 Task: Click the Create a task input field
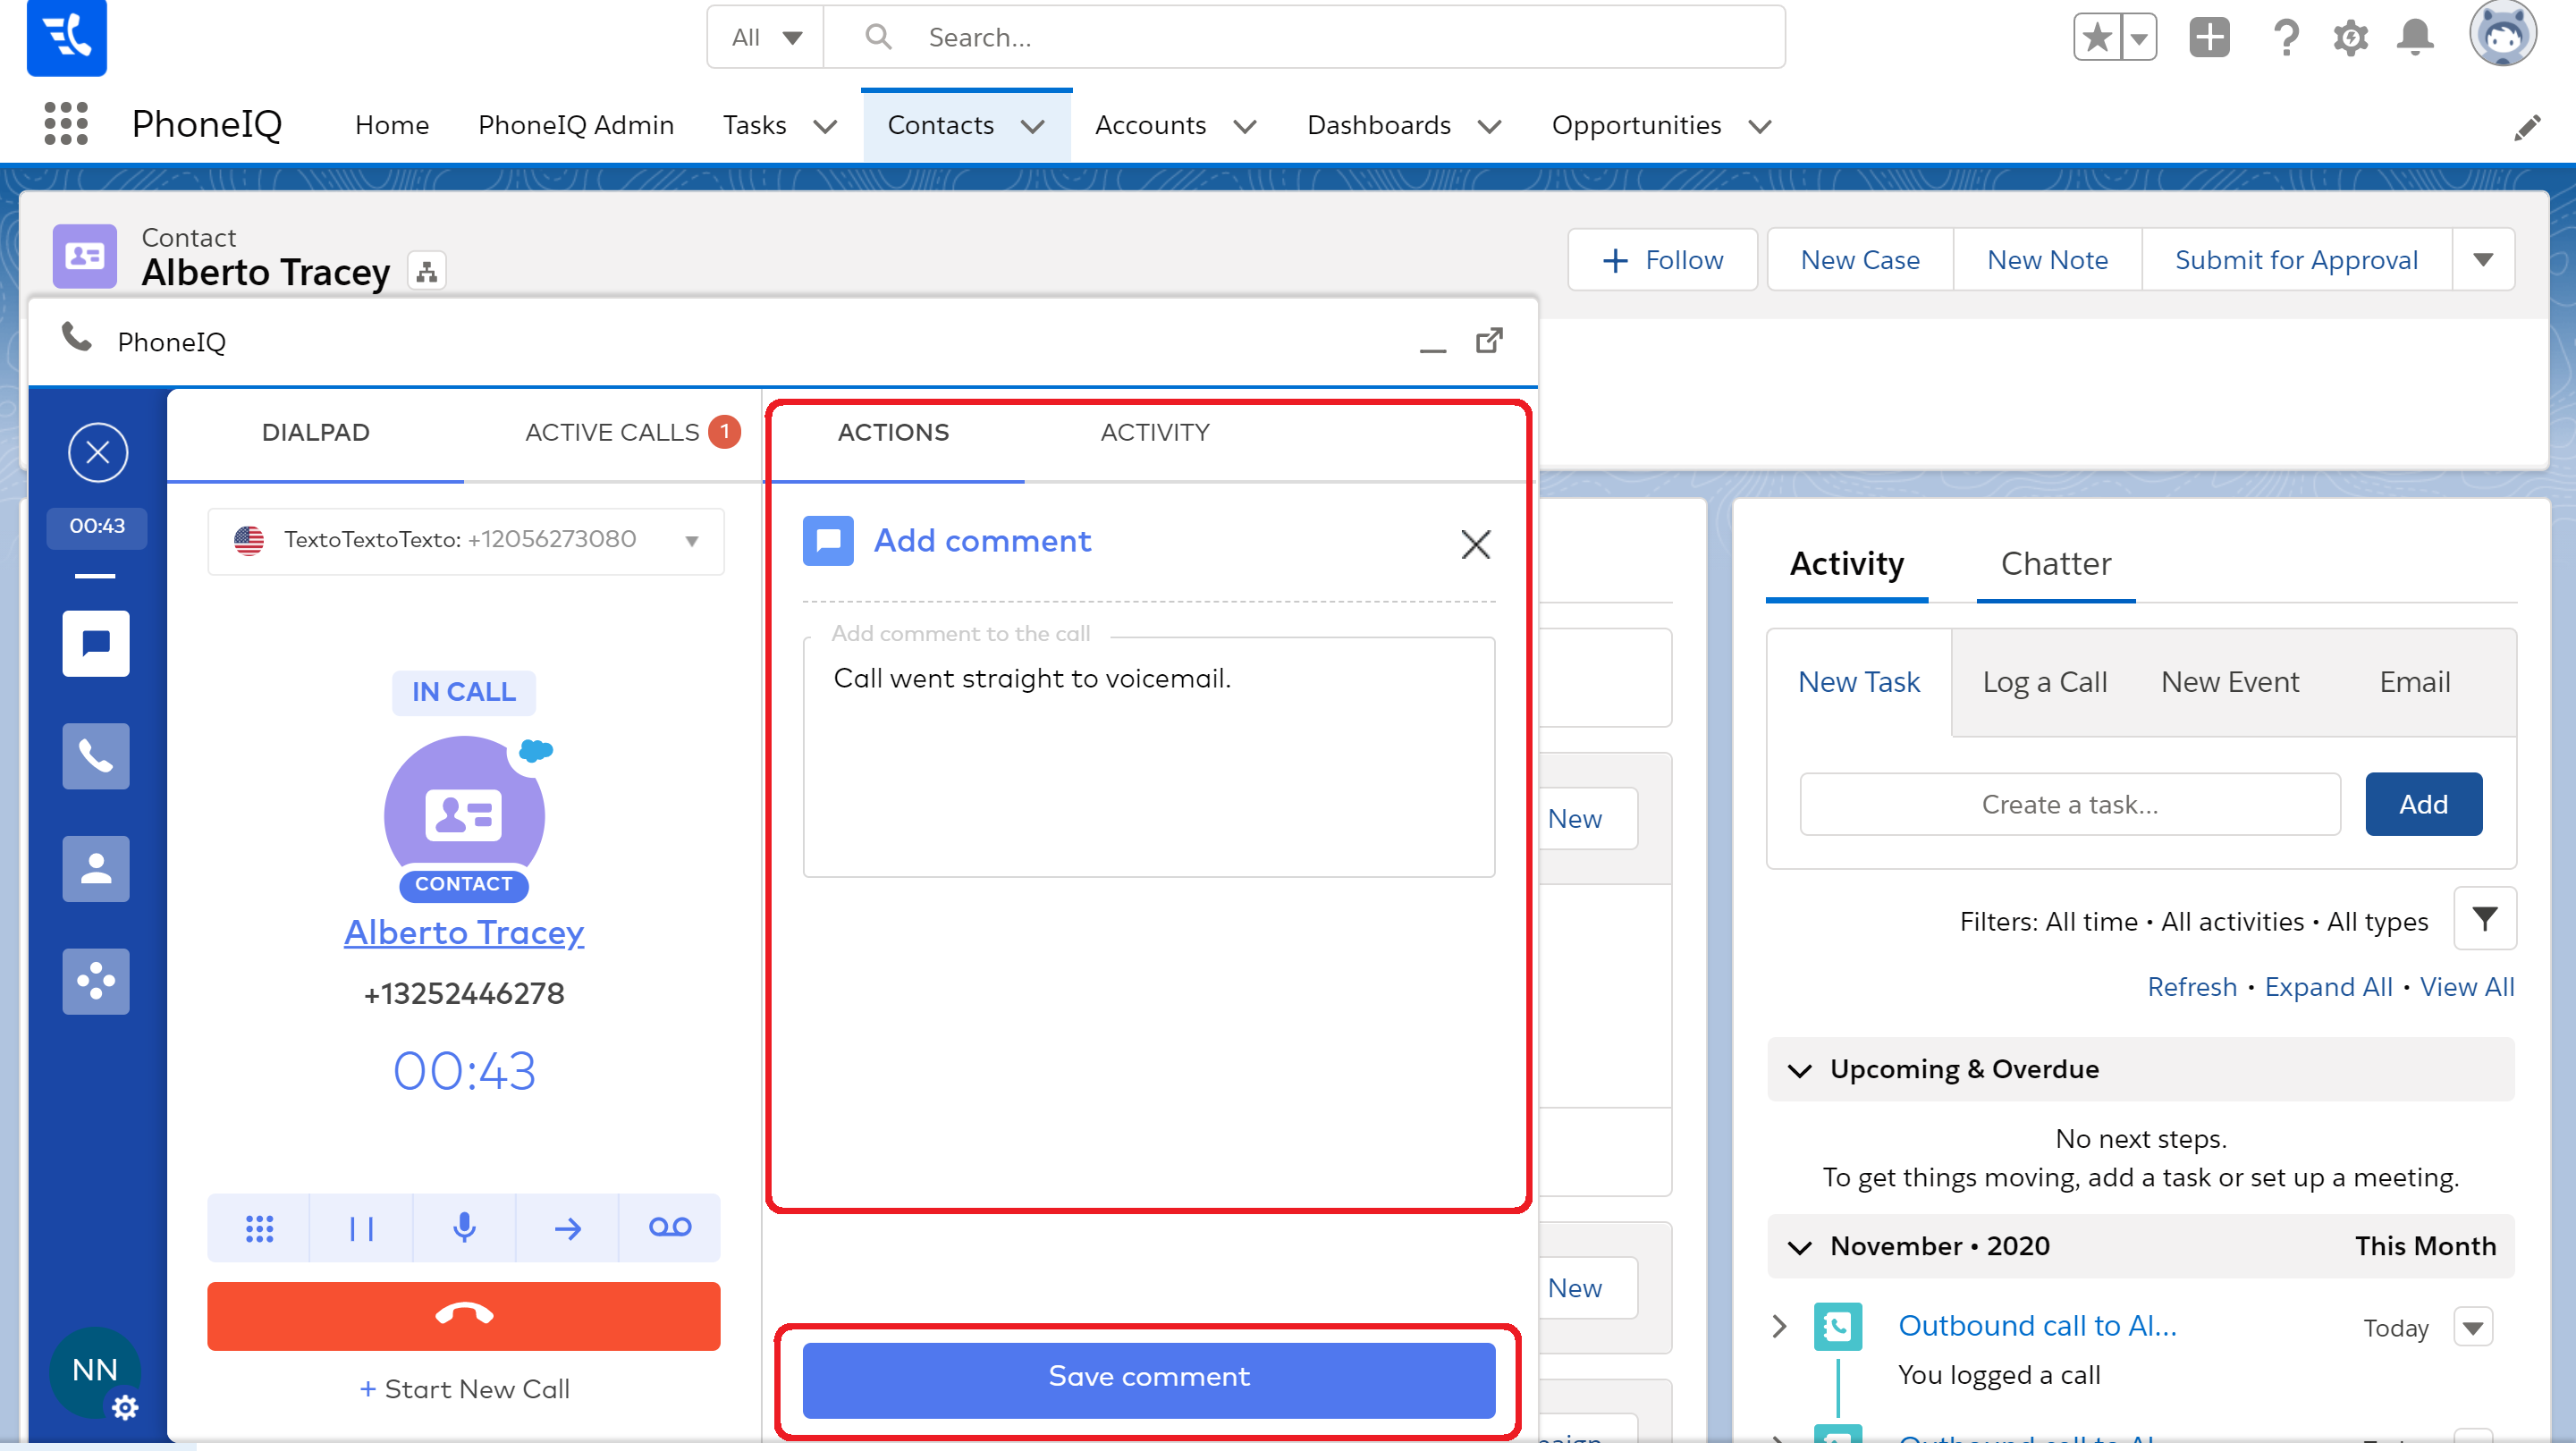(2069, 805)
